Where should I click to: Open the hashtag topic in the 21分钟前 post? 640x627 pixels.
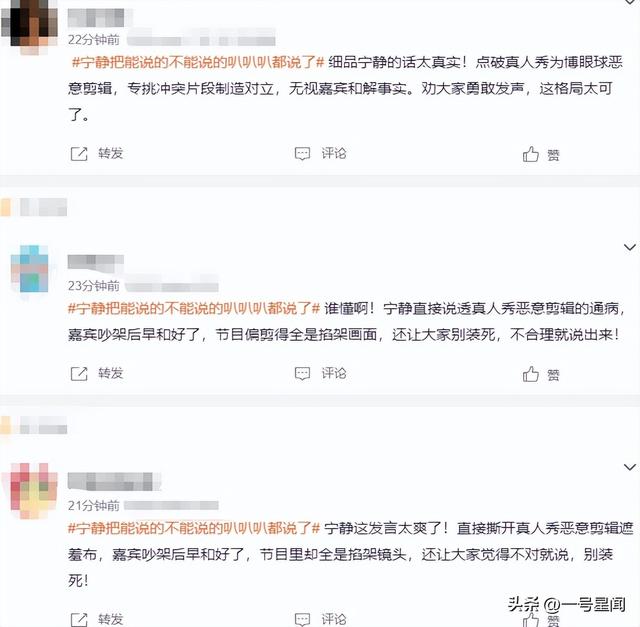click(x=194, y=528)
